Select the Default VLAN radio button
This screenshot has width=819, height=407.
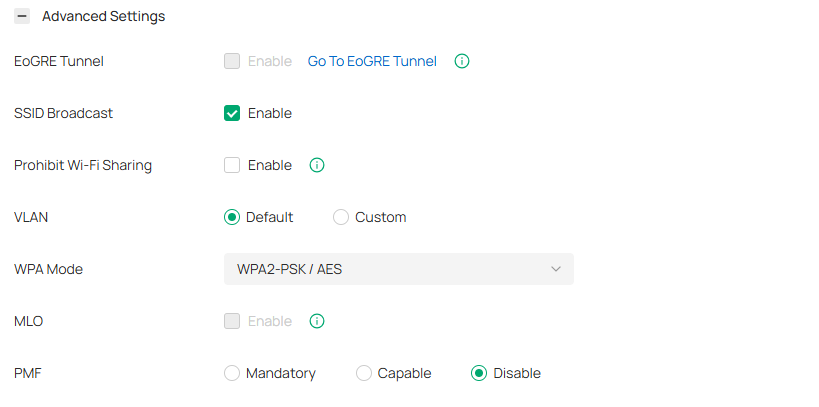232,217
